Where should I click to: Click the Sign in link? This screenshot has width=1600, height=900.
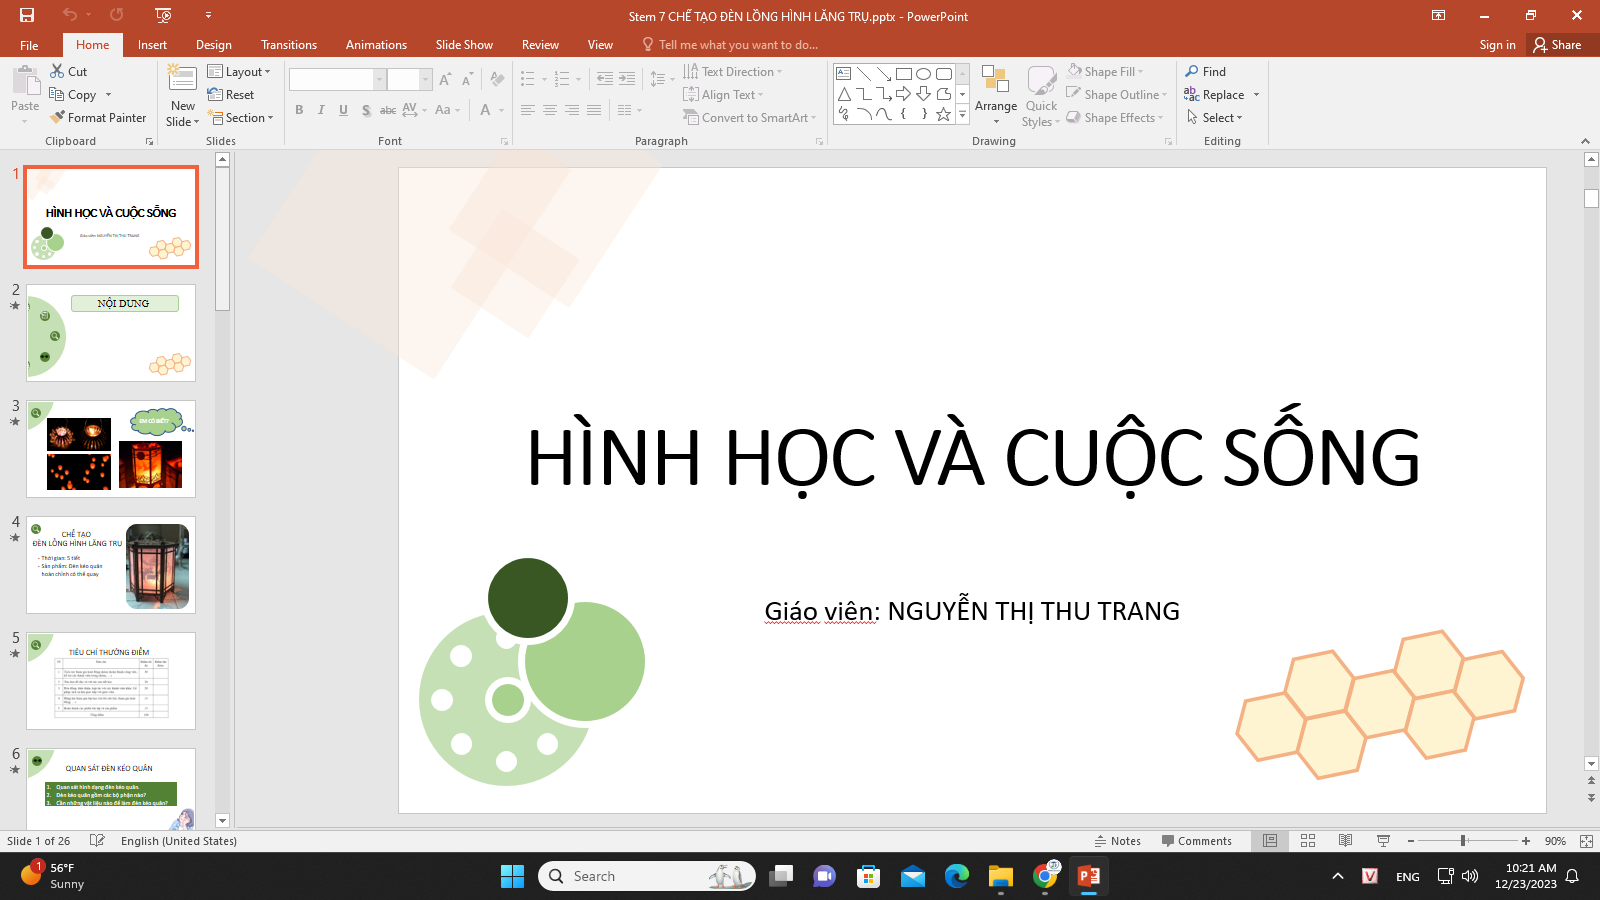click(x=1497, y=45)
